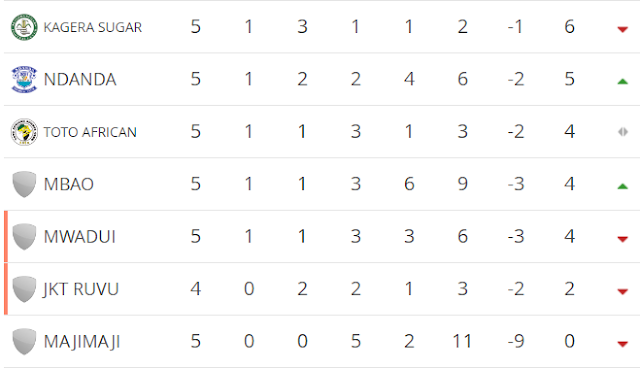Open the KAGERA SUGAR team link
Image resolution: width=640 pixels, height=370 pixels.
[93, 27]
